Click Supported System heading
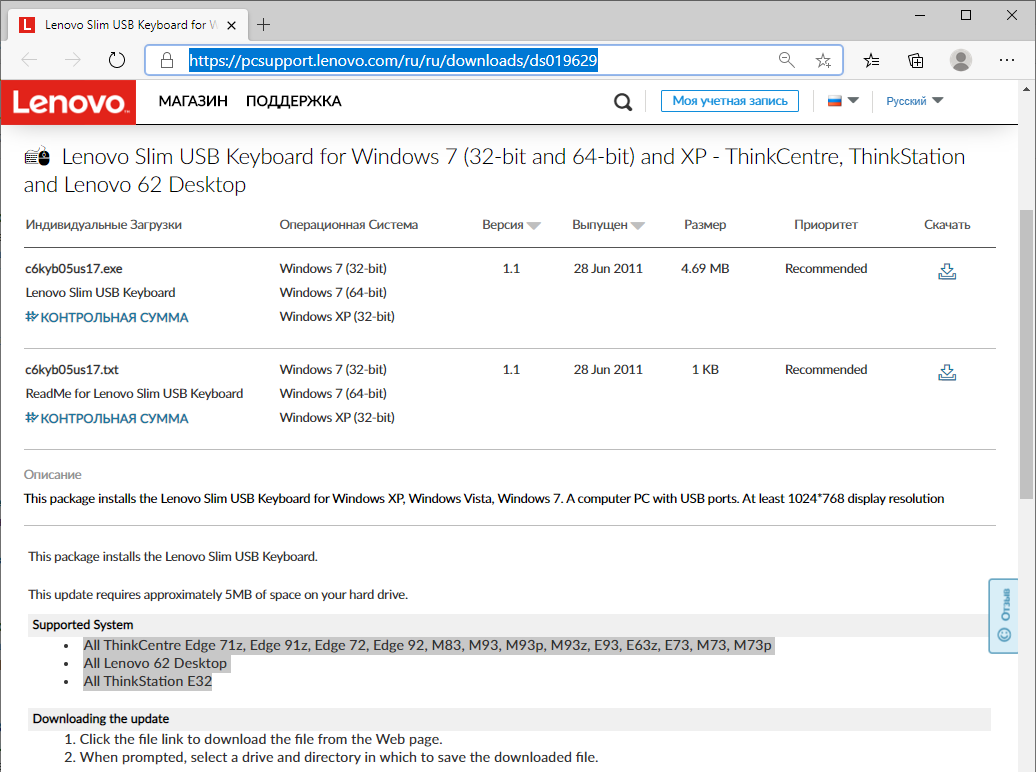The image size is (1036, 772). [83, 625]
